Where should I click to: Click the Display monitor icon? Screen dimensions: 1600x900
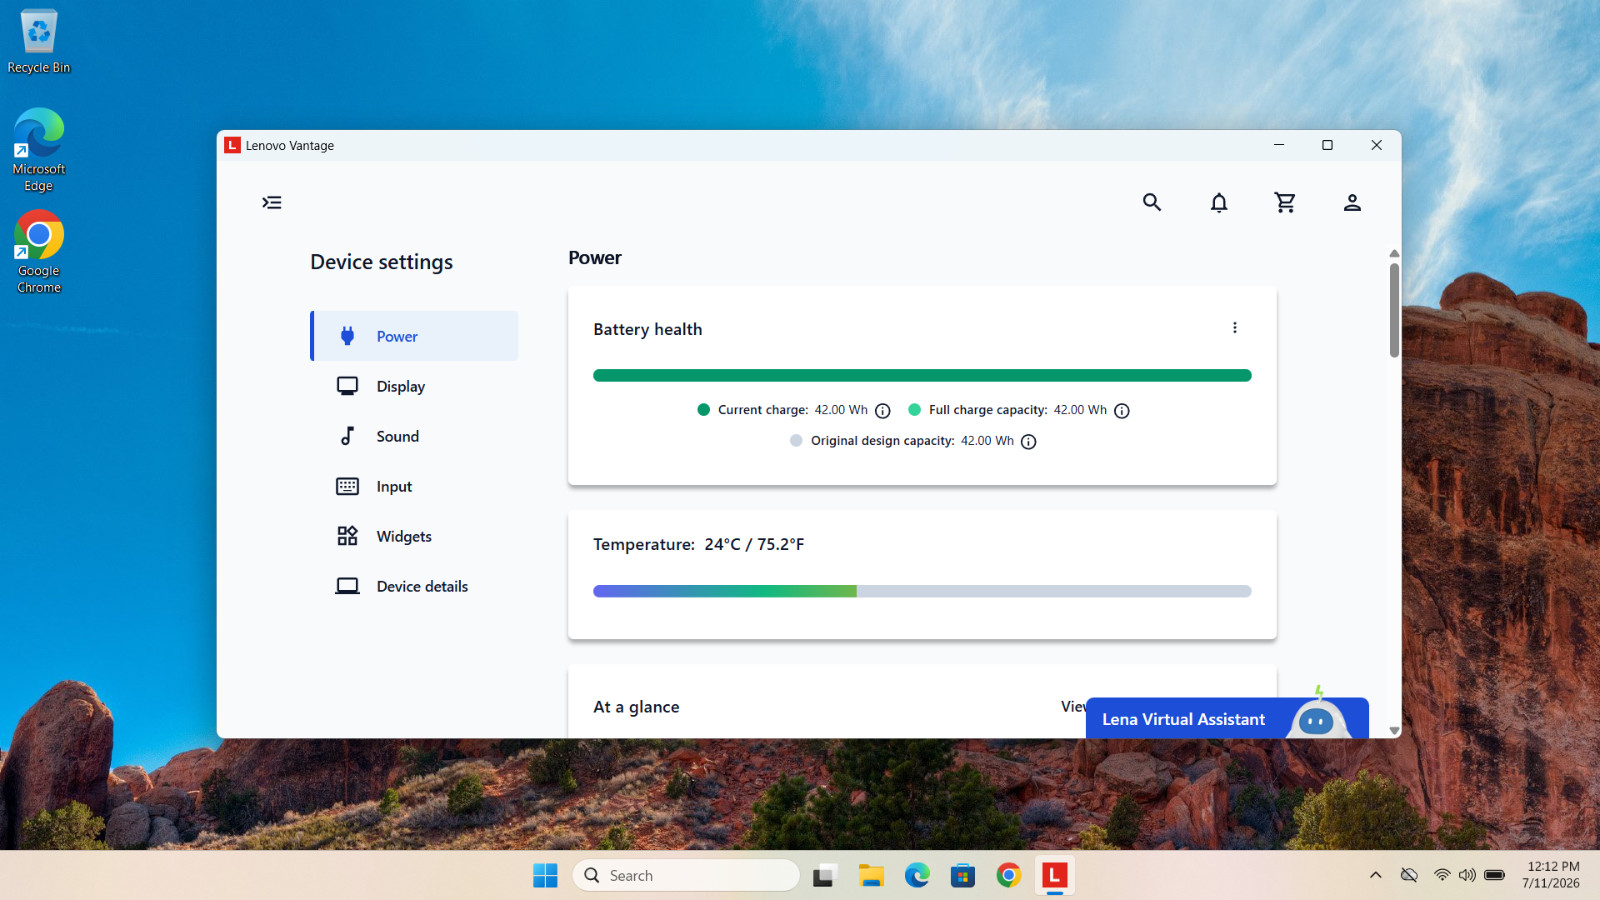(x=347, y=386)
